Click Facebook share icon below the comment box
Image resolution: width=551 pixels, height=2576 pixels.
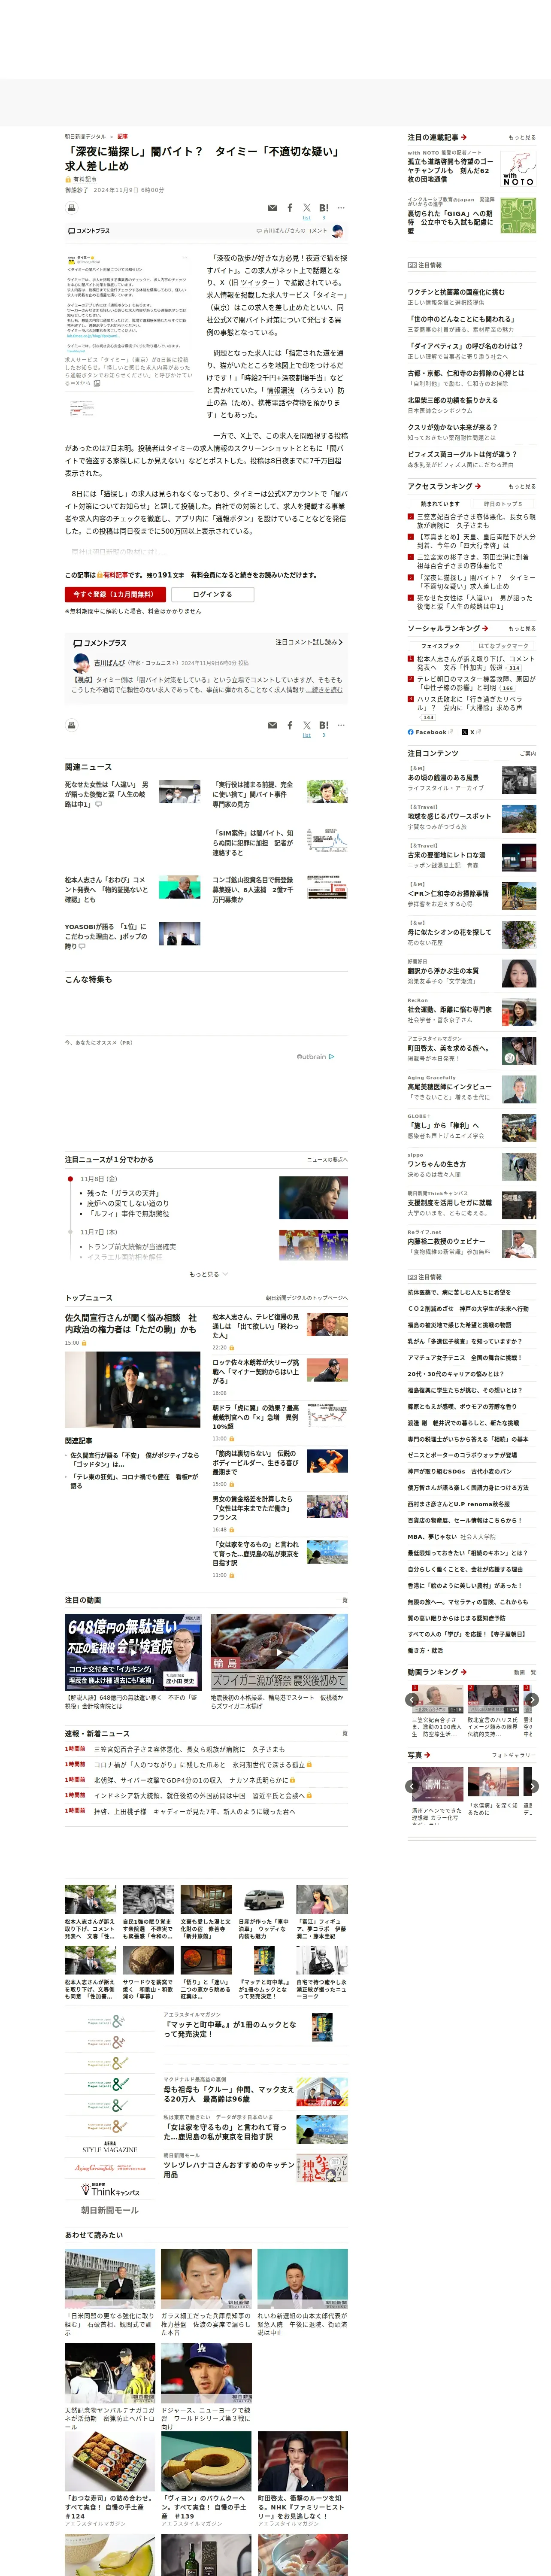point(290,725)
